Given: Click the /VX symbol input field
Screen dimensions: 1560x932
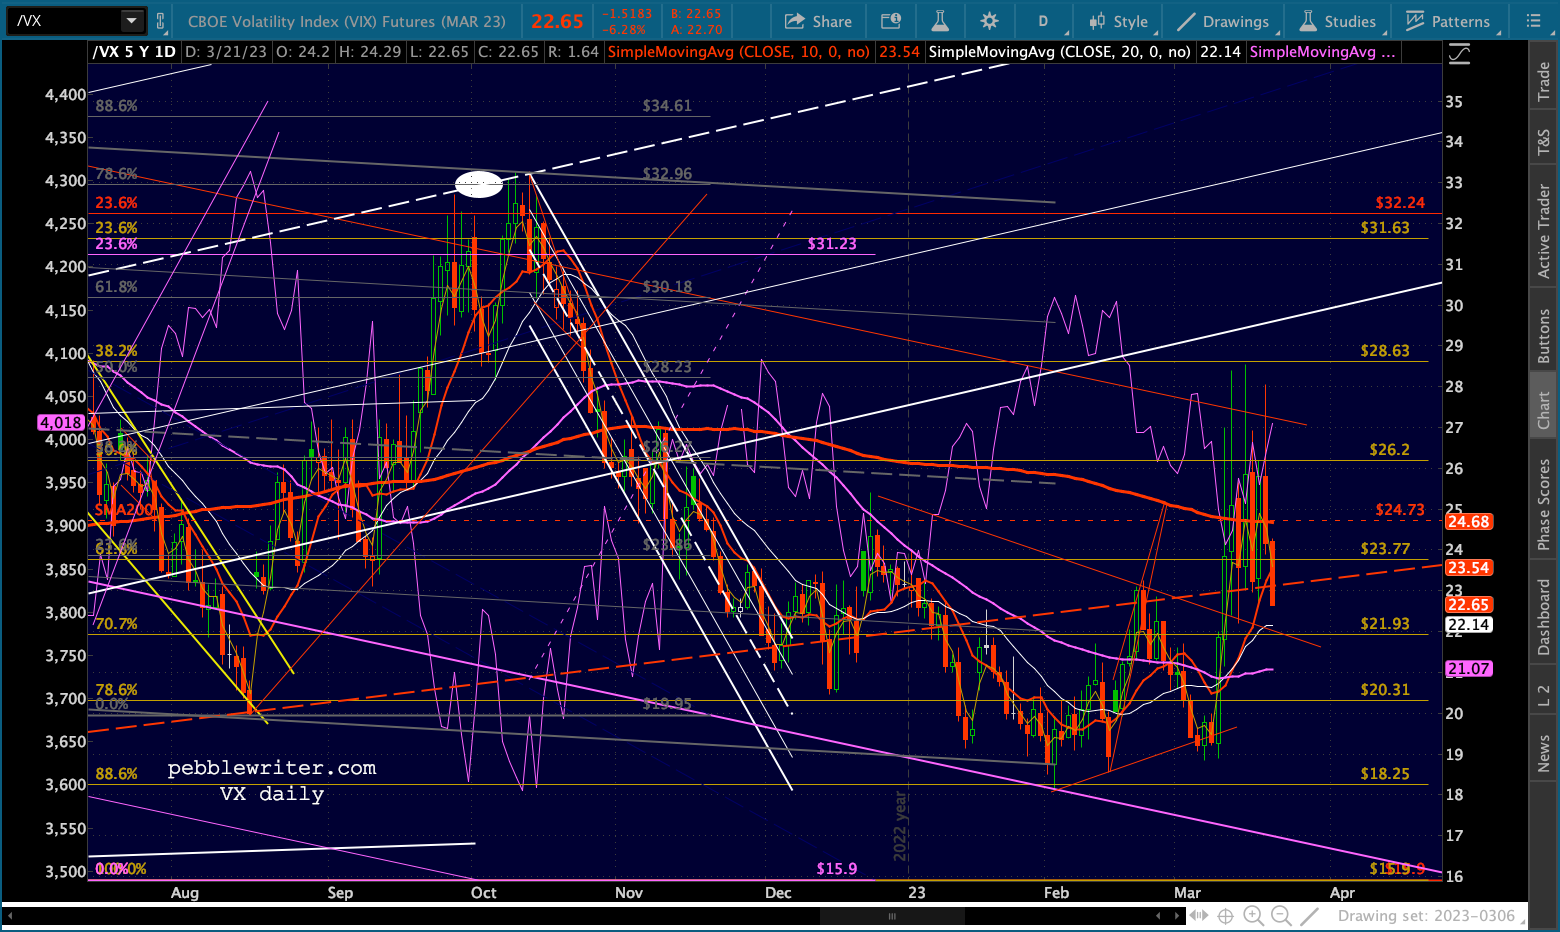Looking at the screenshot, I should 65,21.
